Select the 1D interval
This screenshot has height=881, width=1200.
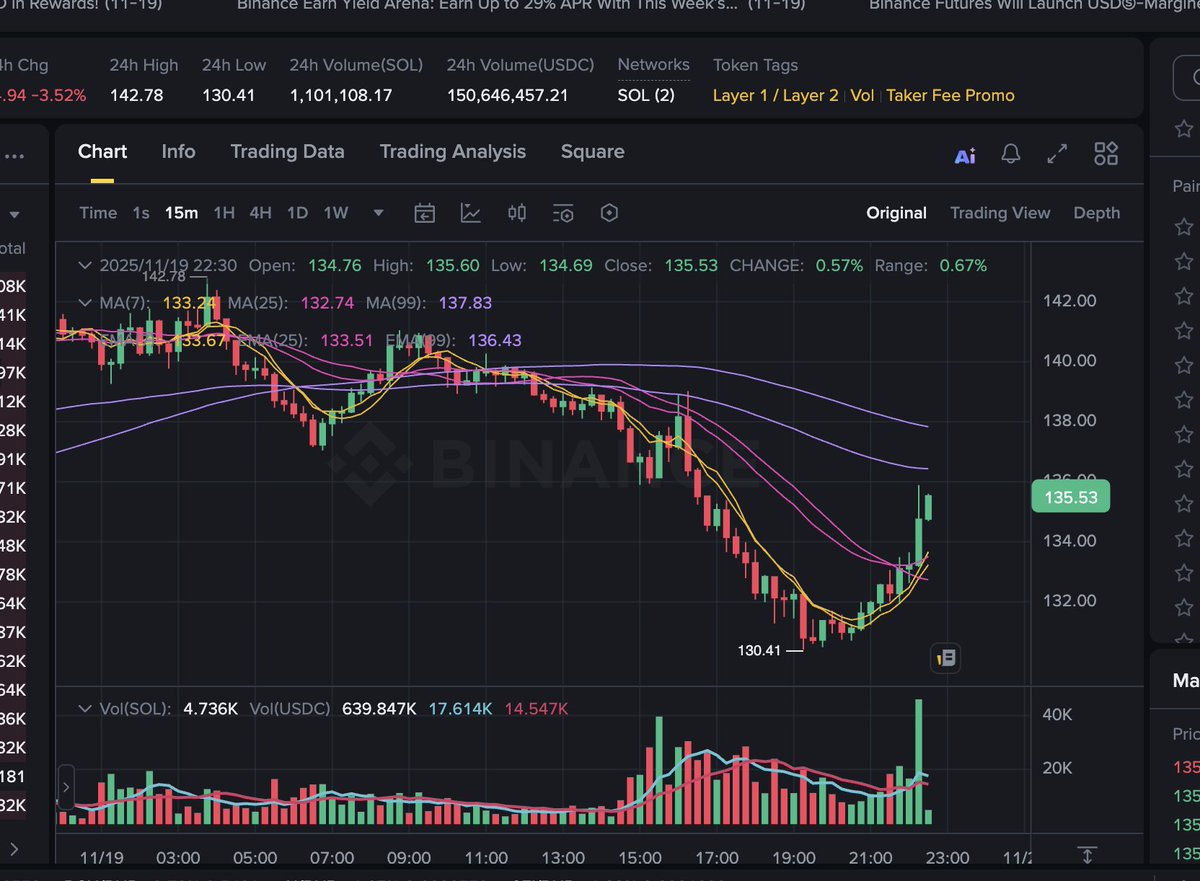(x=297, y=213)
